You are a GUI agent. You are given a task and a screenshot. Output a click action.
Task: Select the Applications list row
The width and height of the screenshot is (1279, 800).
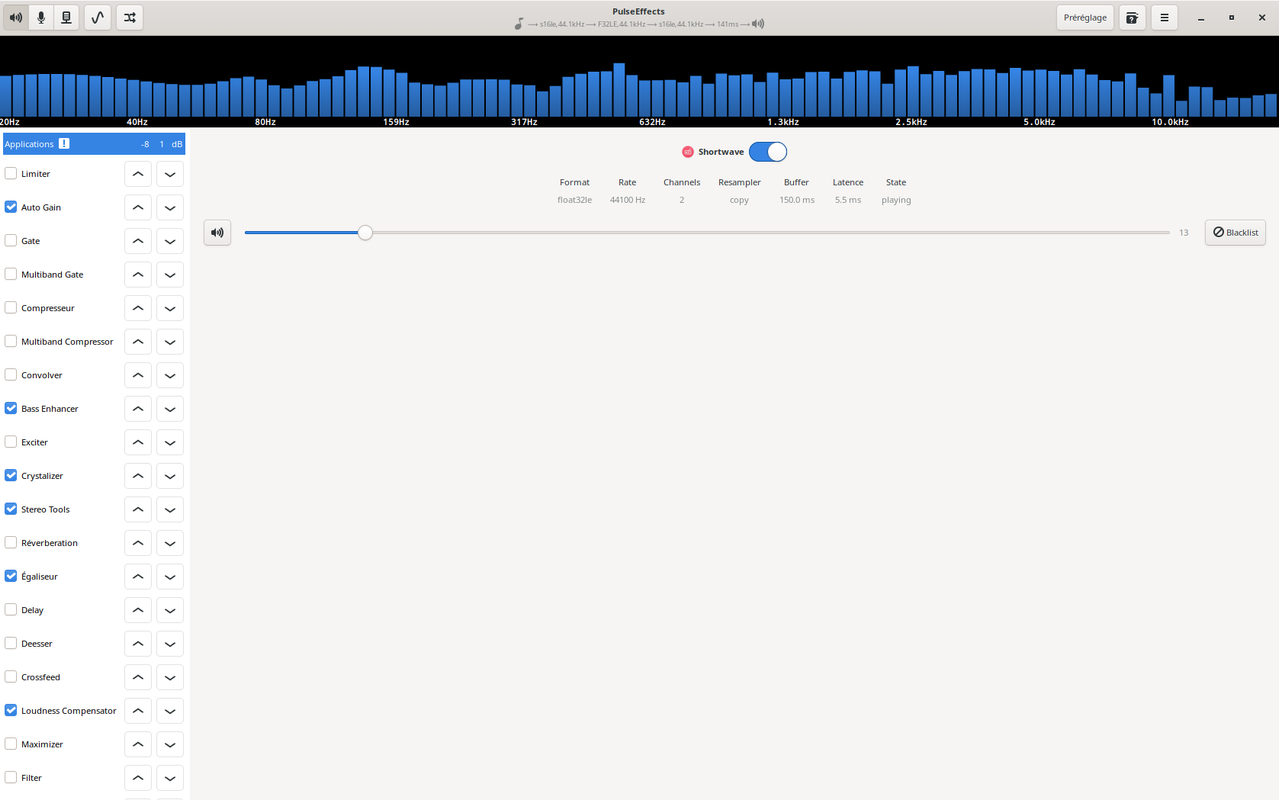click(94, 144)
